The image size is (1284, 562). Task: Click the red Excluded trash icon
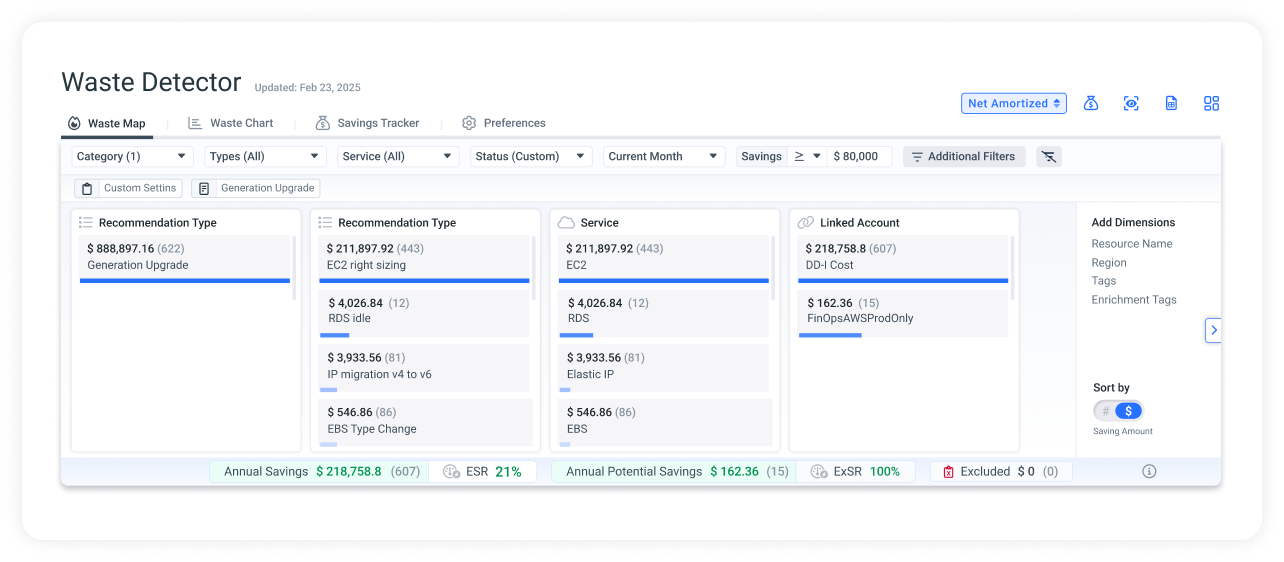(948, 471)
